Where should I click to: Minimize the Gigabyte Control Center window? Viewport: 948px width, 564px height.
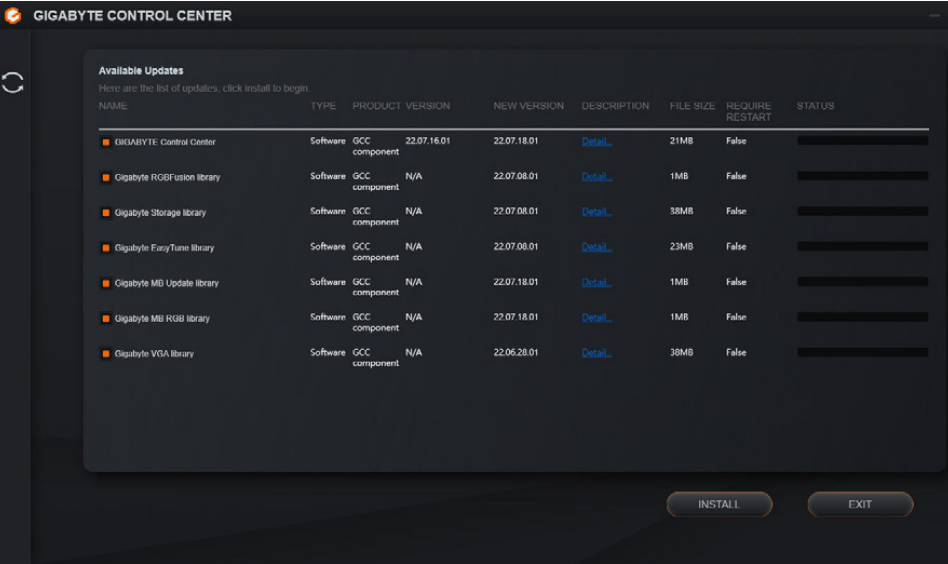pos(934,16)
